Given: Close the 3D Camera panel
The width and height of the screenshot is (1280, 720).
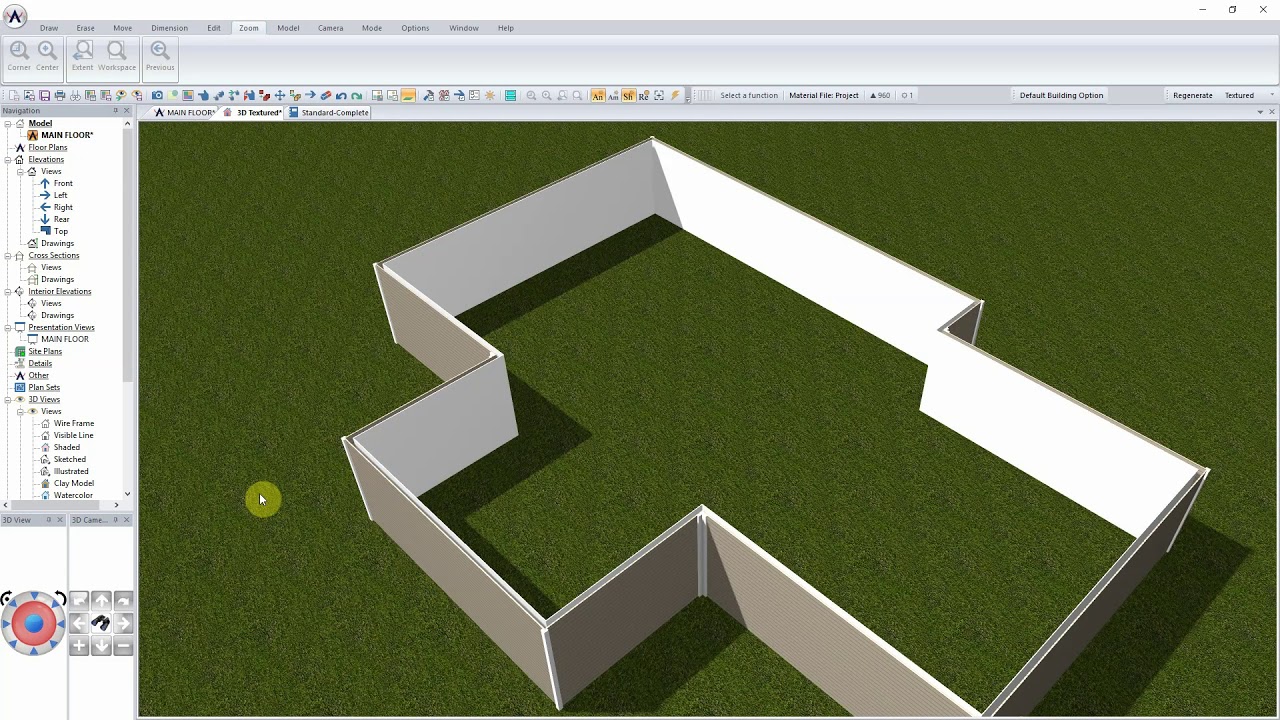Looking at the screenshot, I should point(126,520).
